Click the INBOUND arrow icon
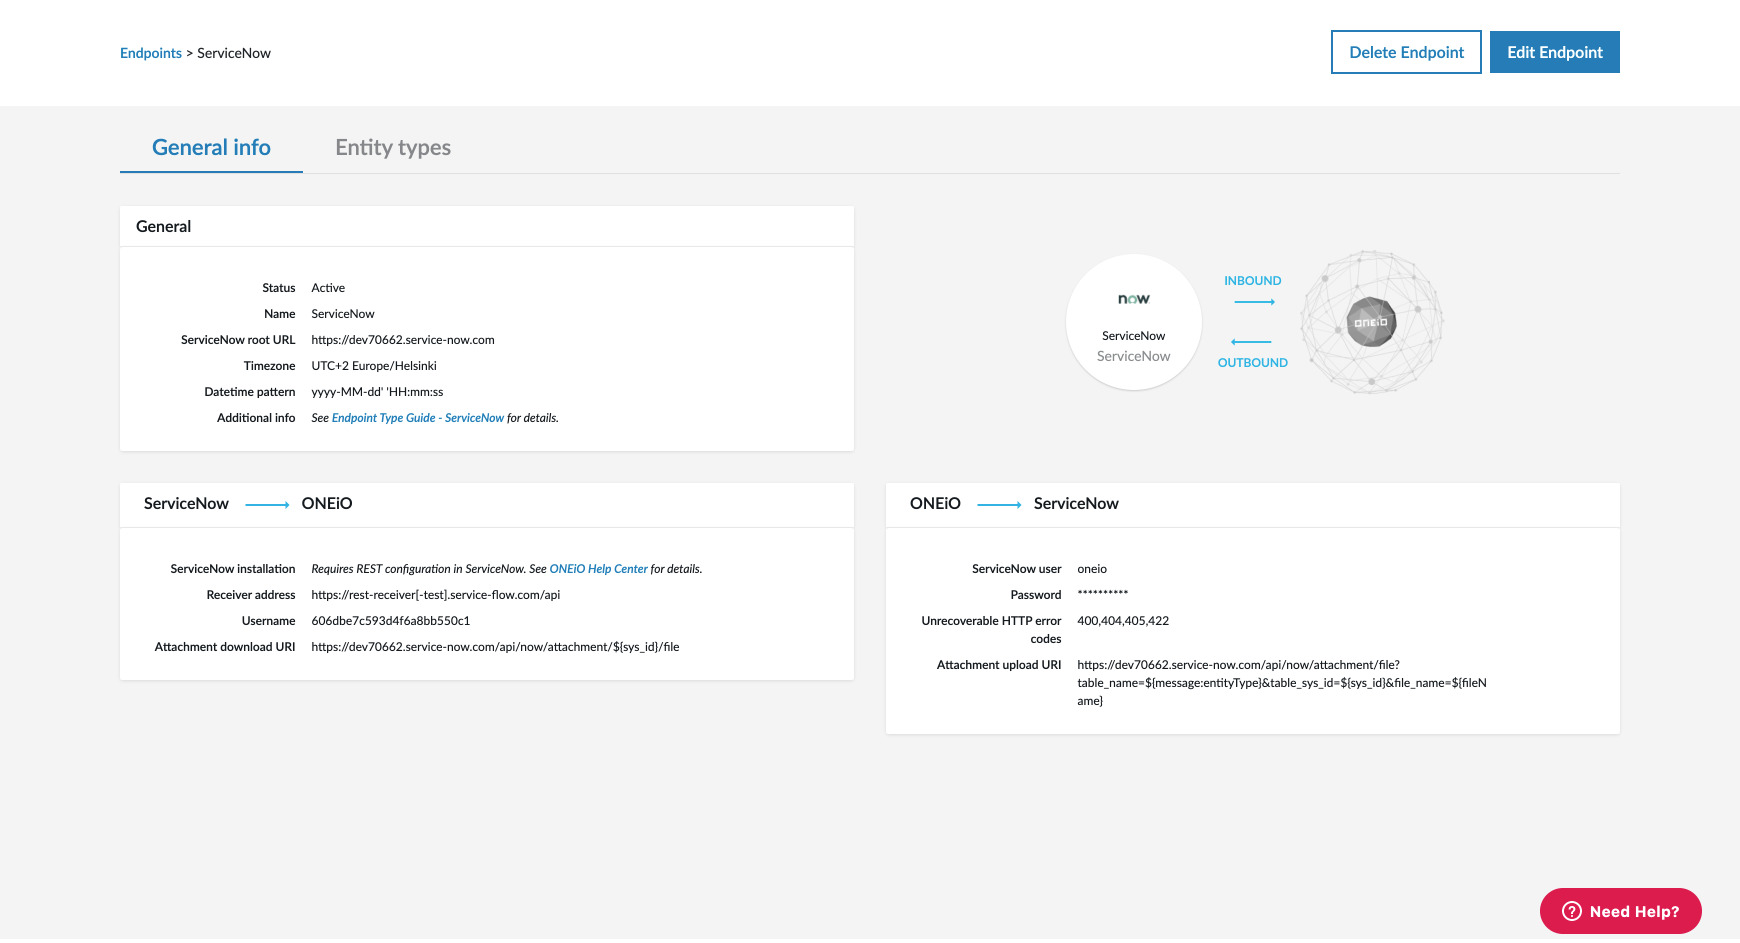The width and height of the screenshot is (1740, 943). point(1254,302)
